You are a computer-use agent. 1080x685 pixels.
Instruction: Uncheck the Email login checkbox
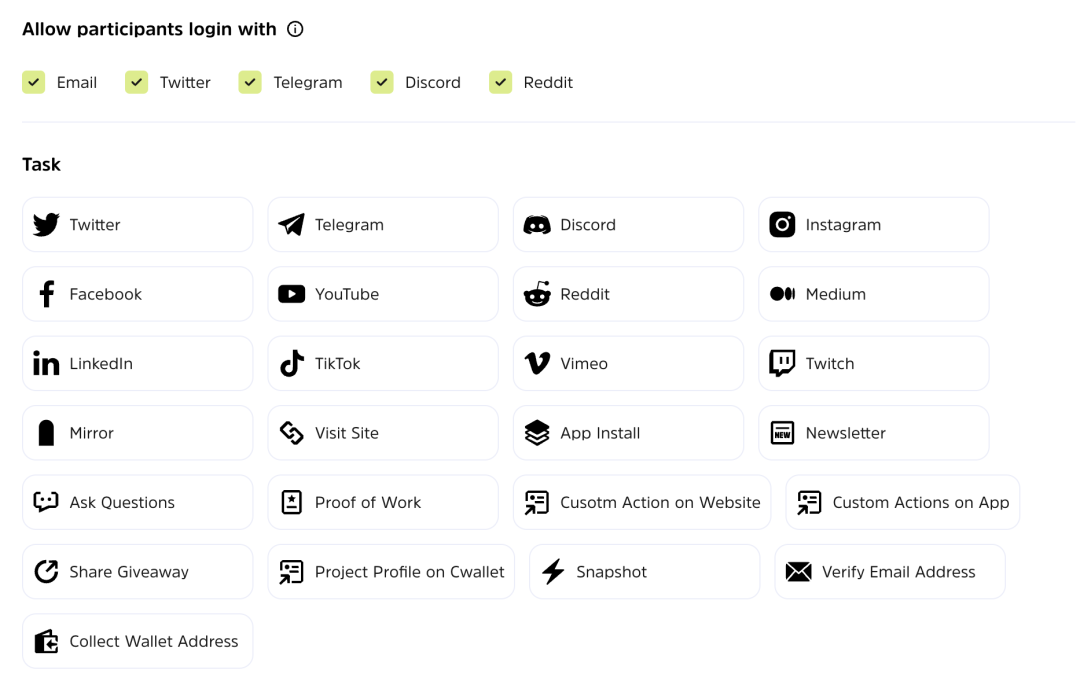pyautogui.click(x=34, y=82)
